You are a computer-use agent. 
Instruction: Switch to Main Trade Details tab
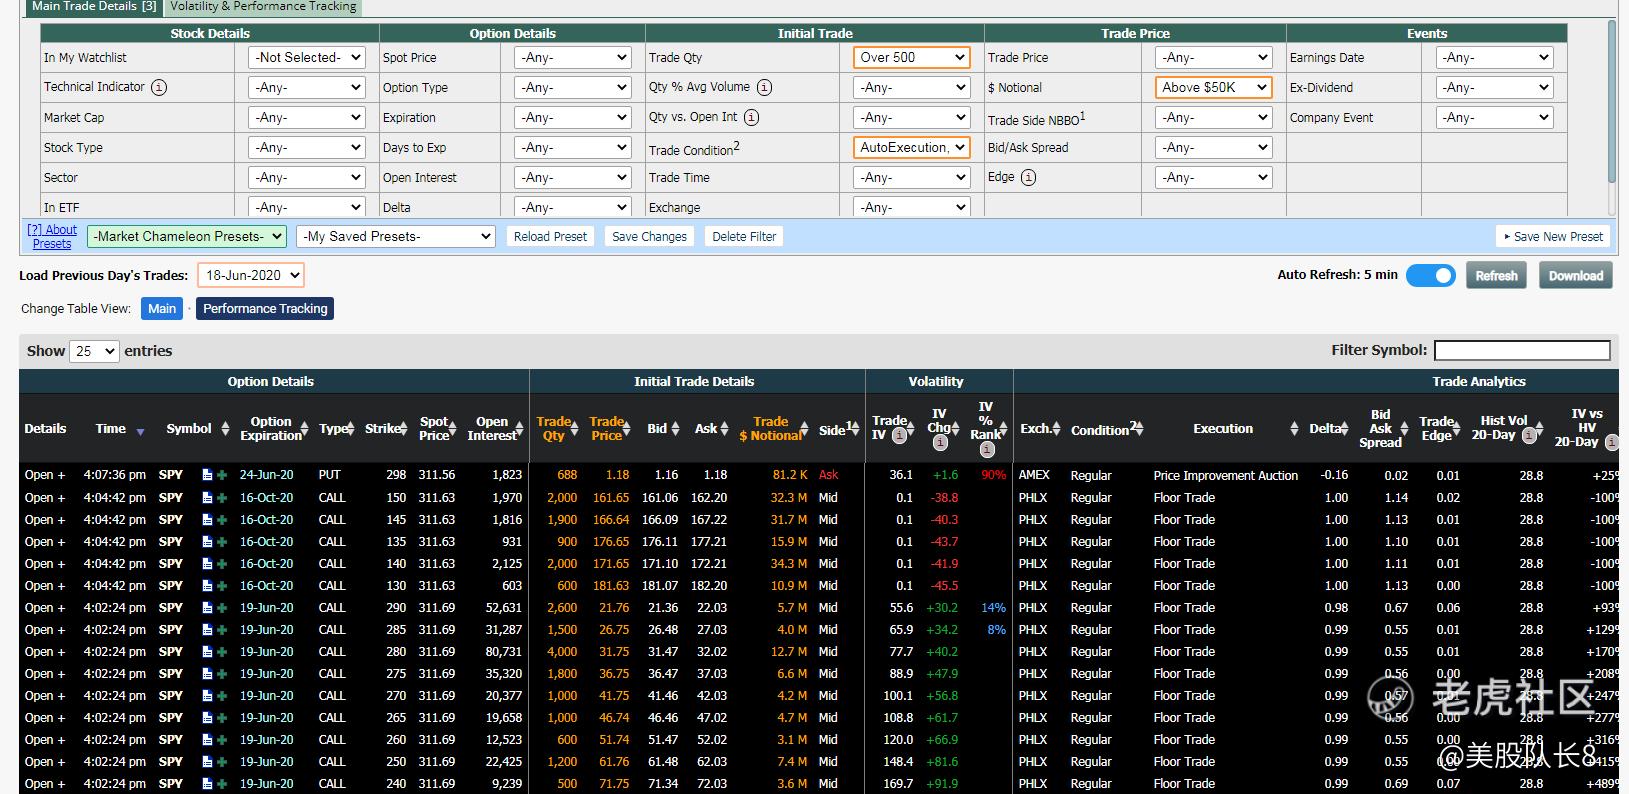pyautogui.click(x=93, y=6)
